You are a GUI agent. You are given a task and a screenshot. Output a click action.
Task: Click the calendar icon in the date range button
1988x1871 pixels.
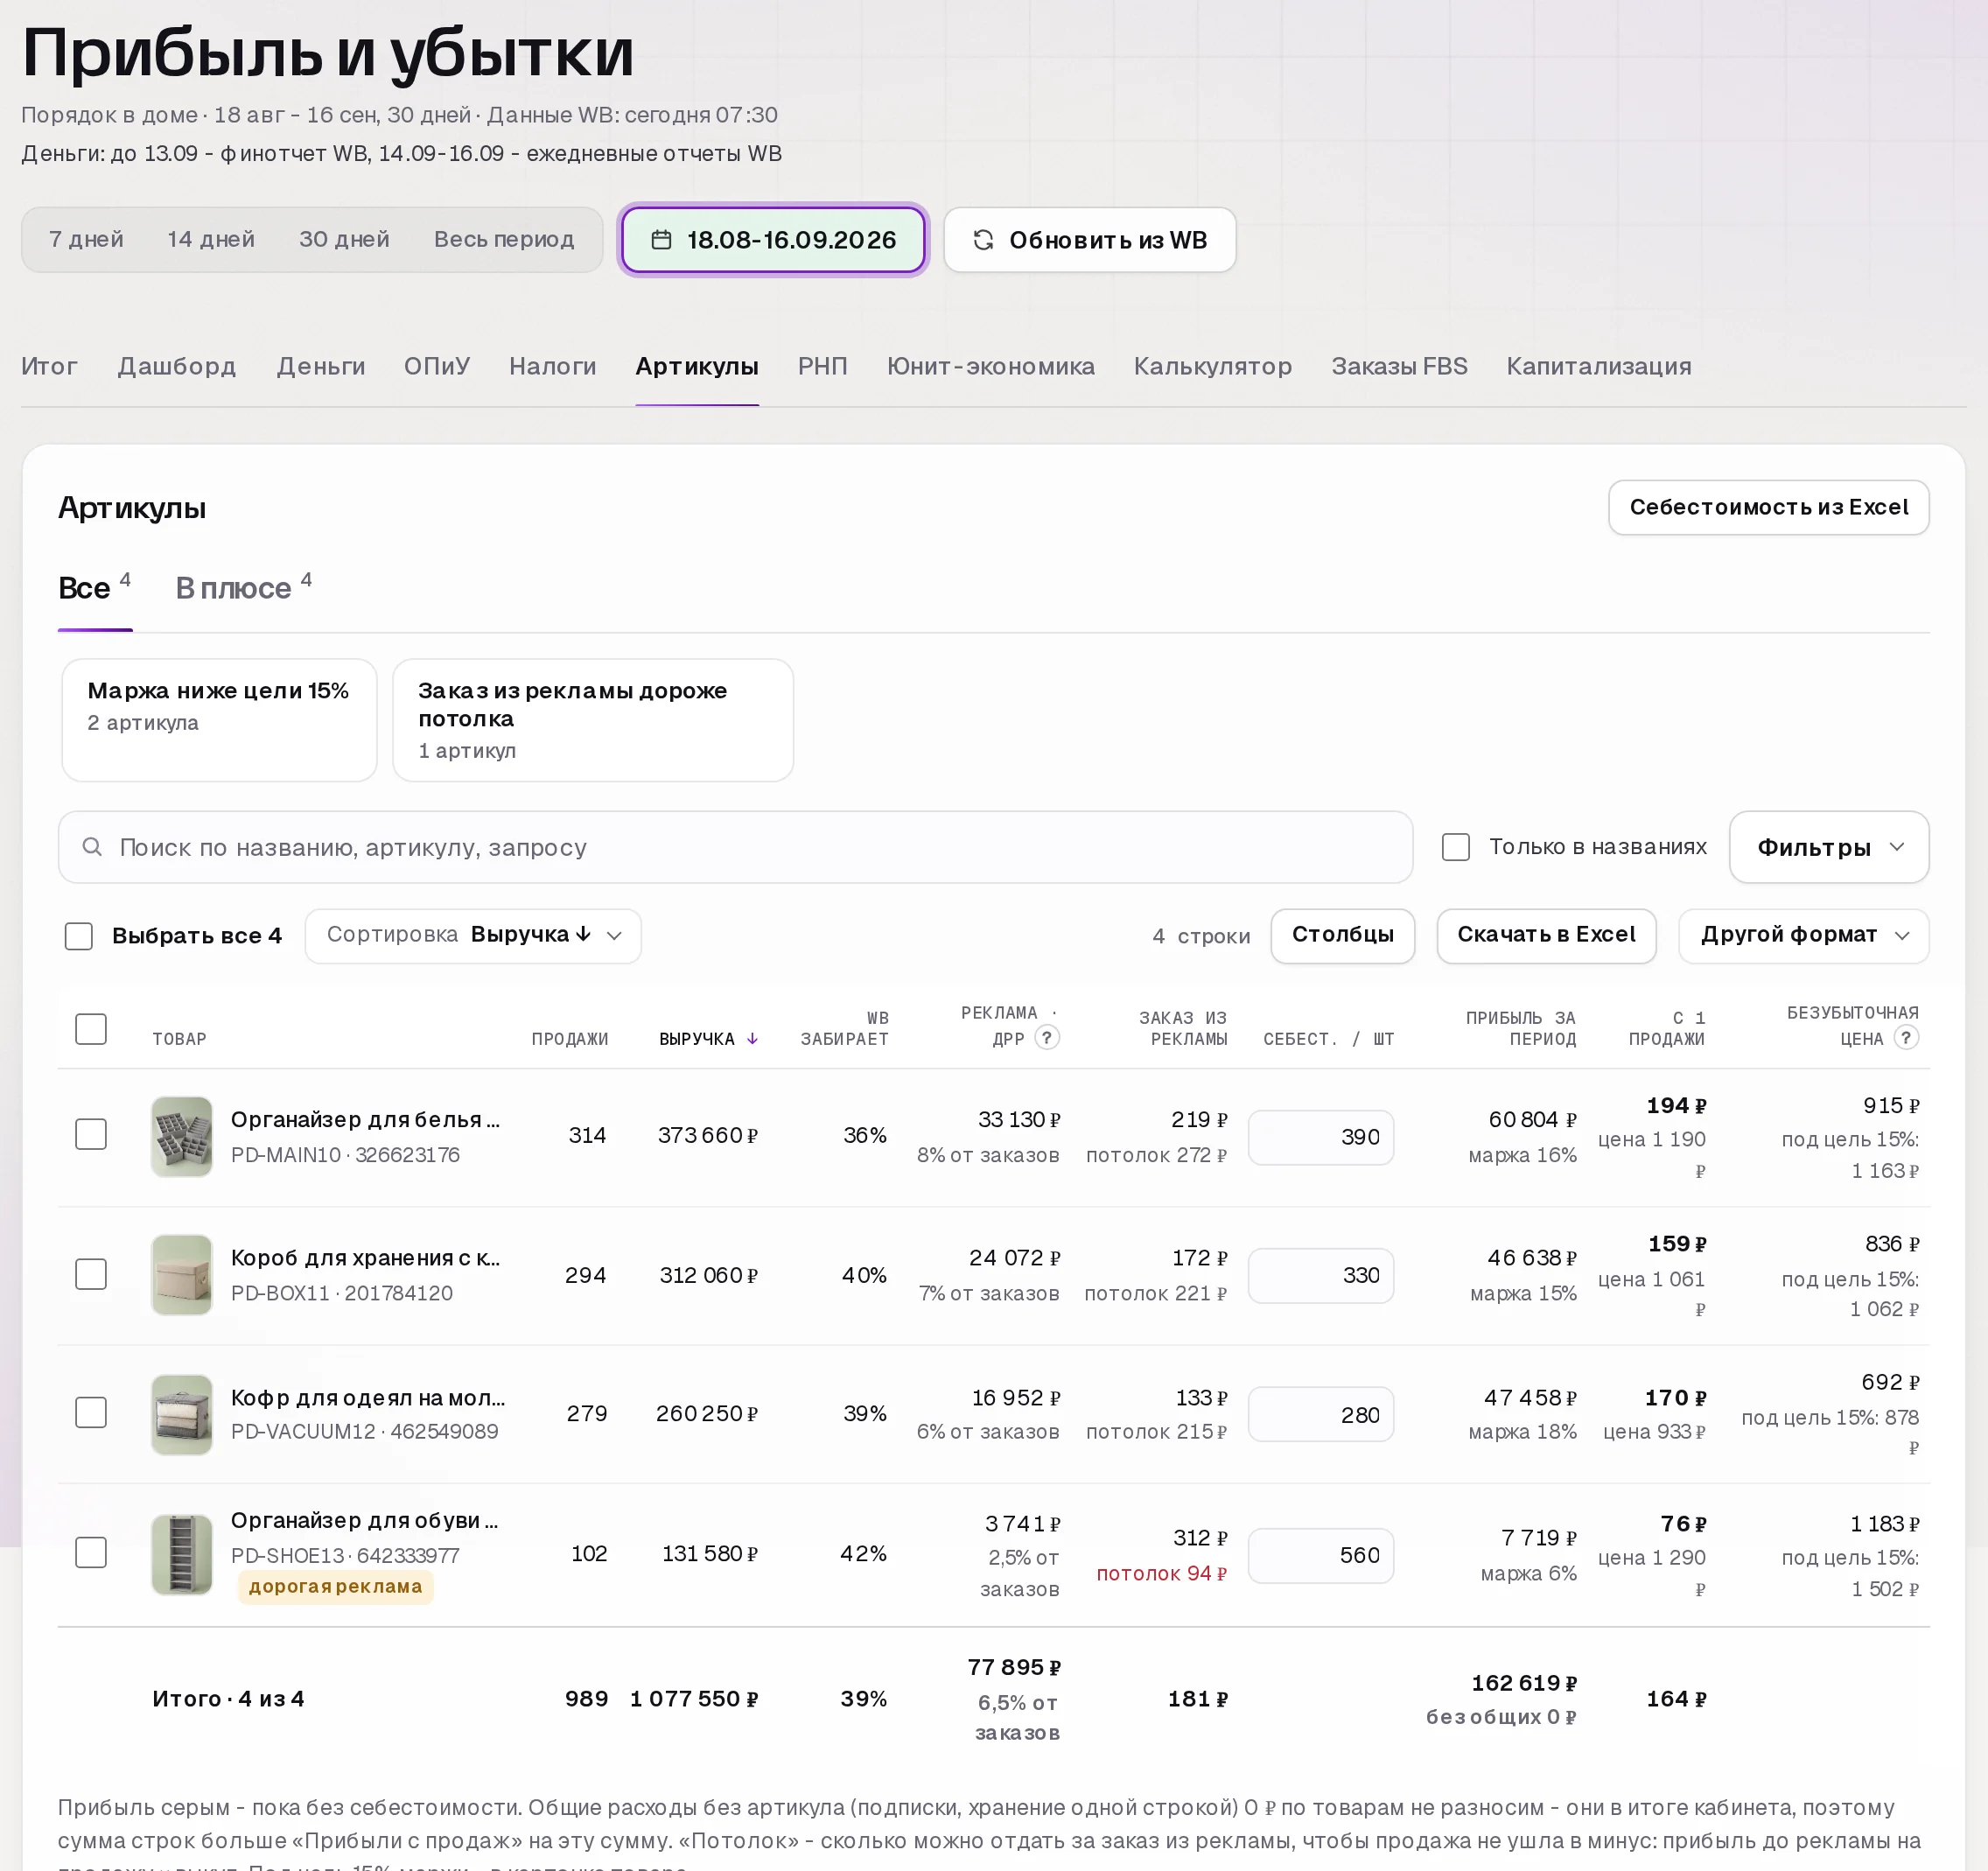click(661, 240)
